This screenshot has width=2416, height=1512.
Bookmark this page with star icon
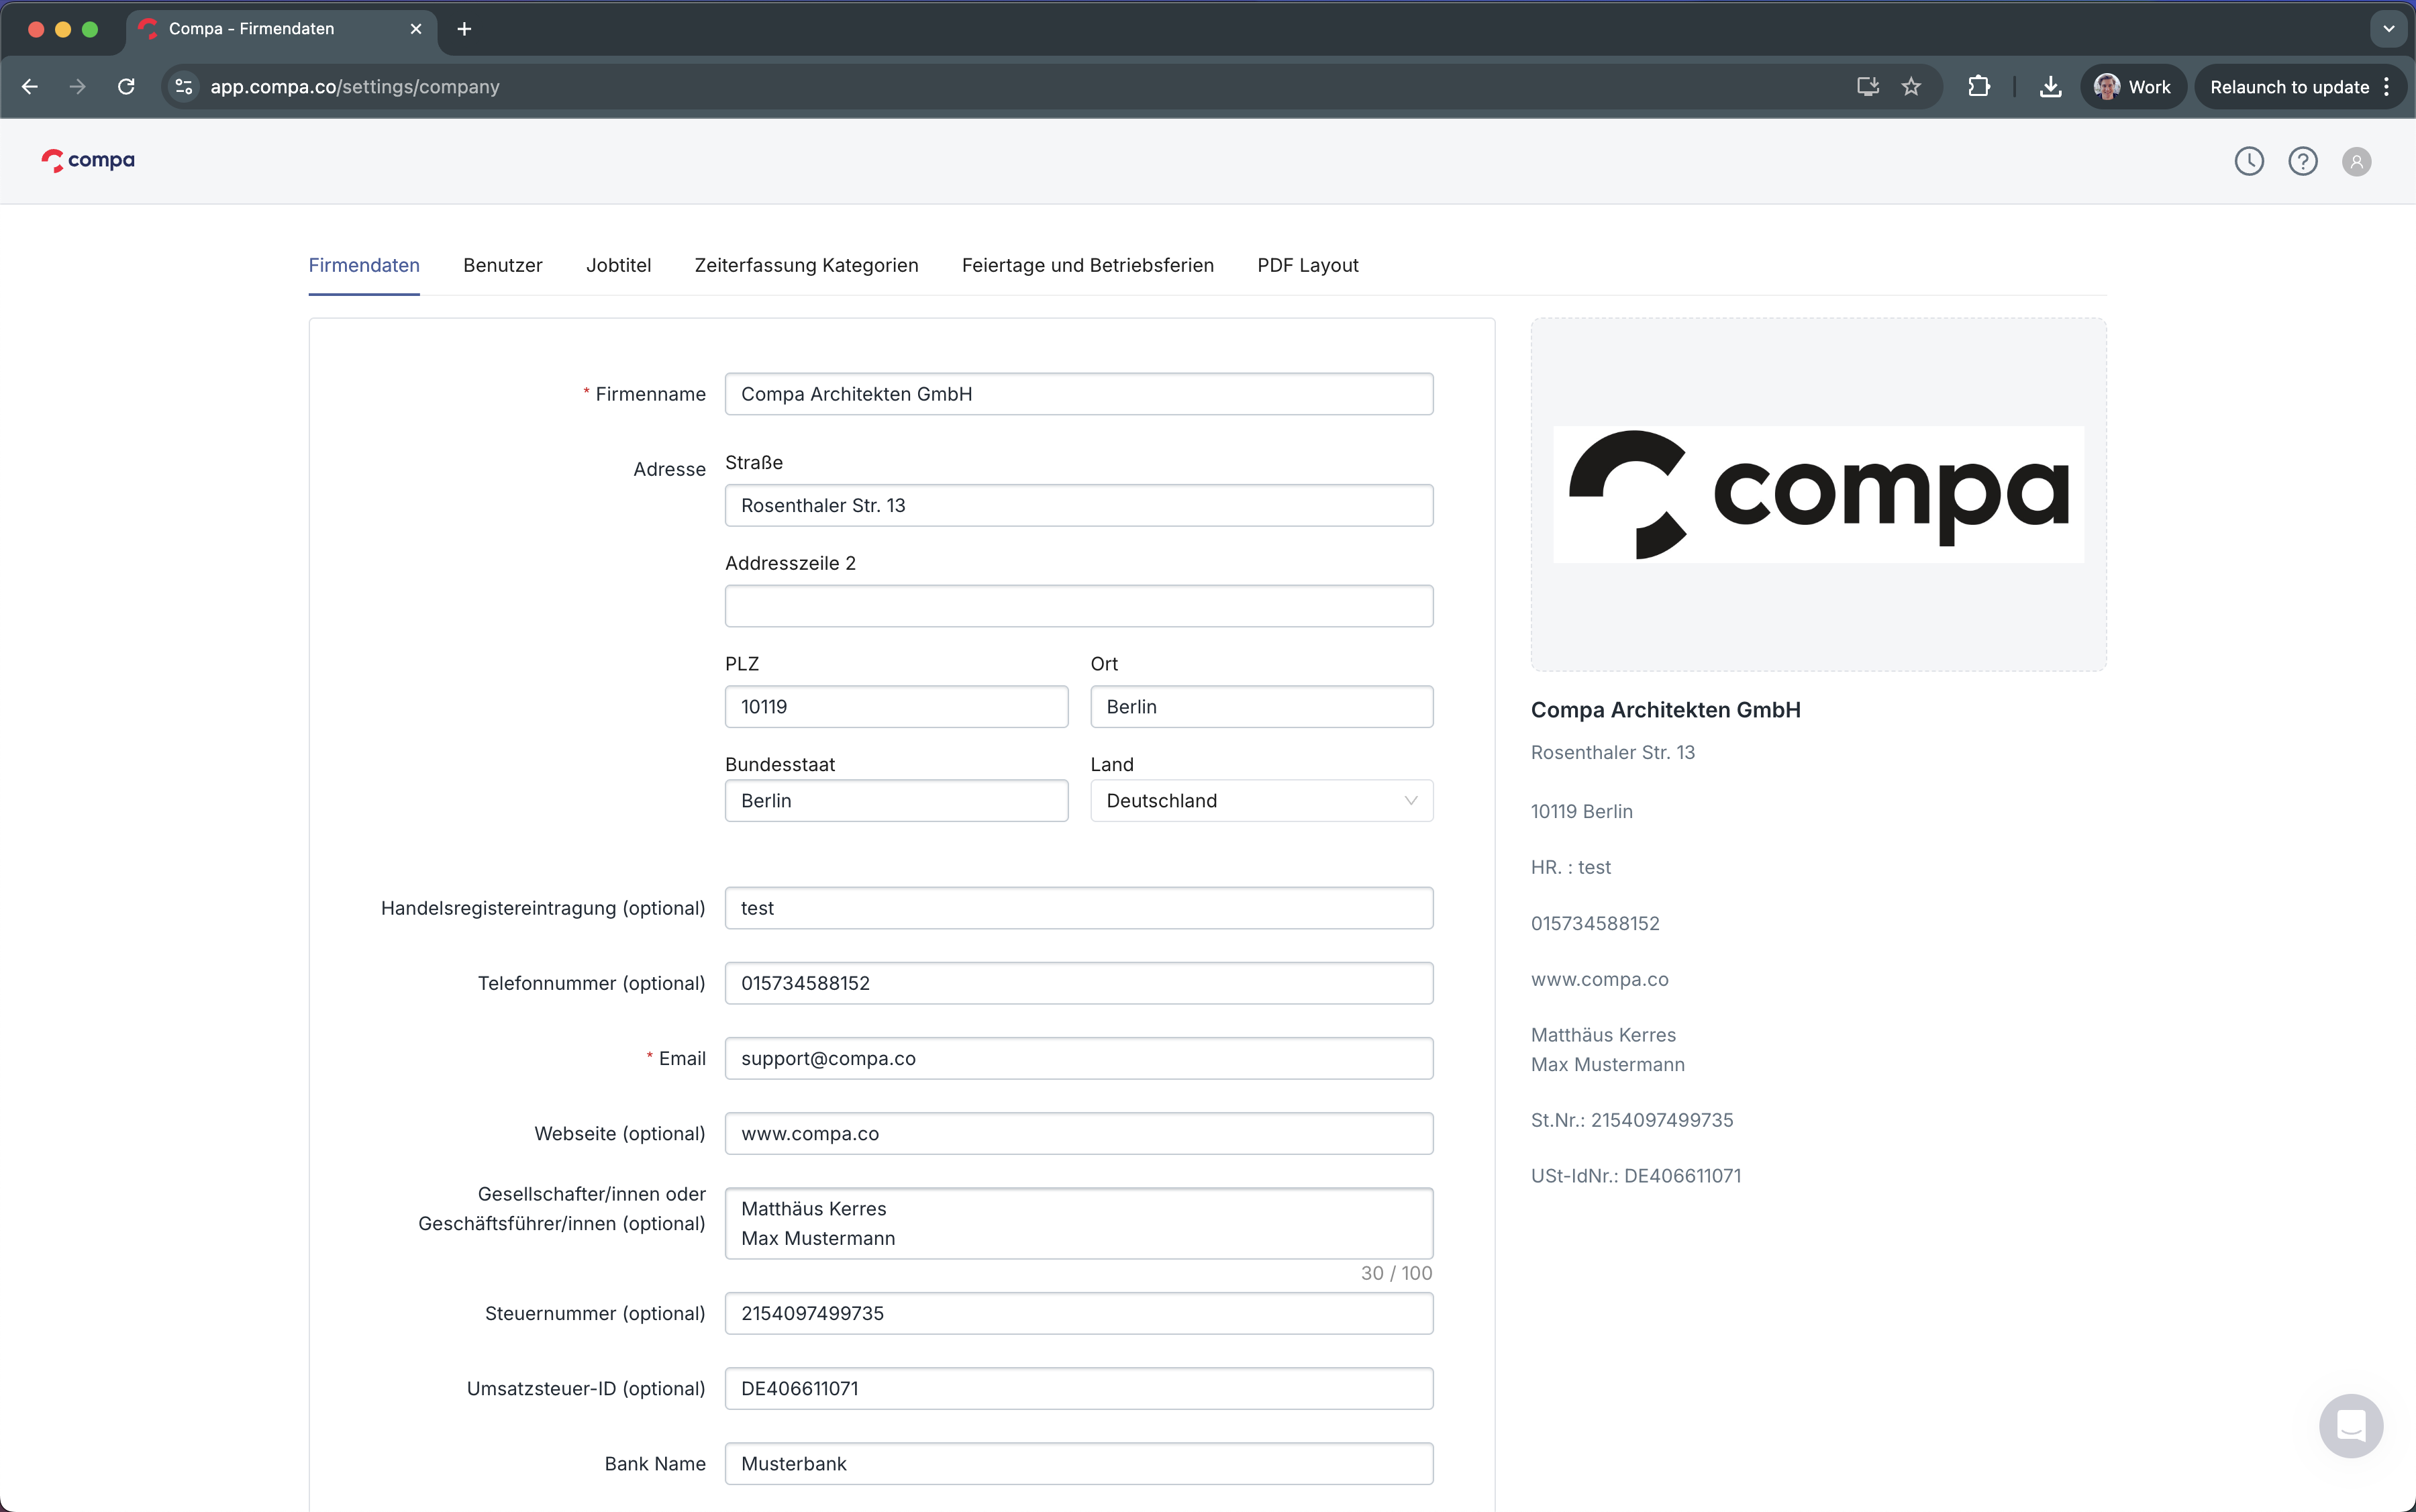[1911, 87]
